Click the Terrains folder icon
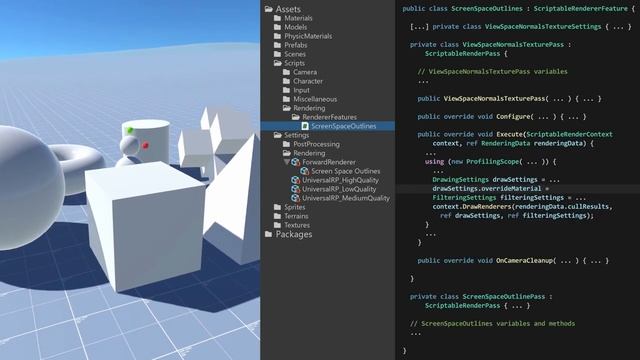640x360 pixels. (x=278, y=216)
